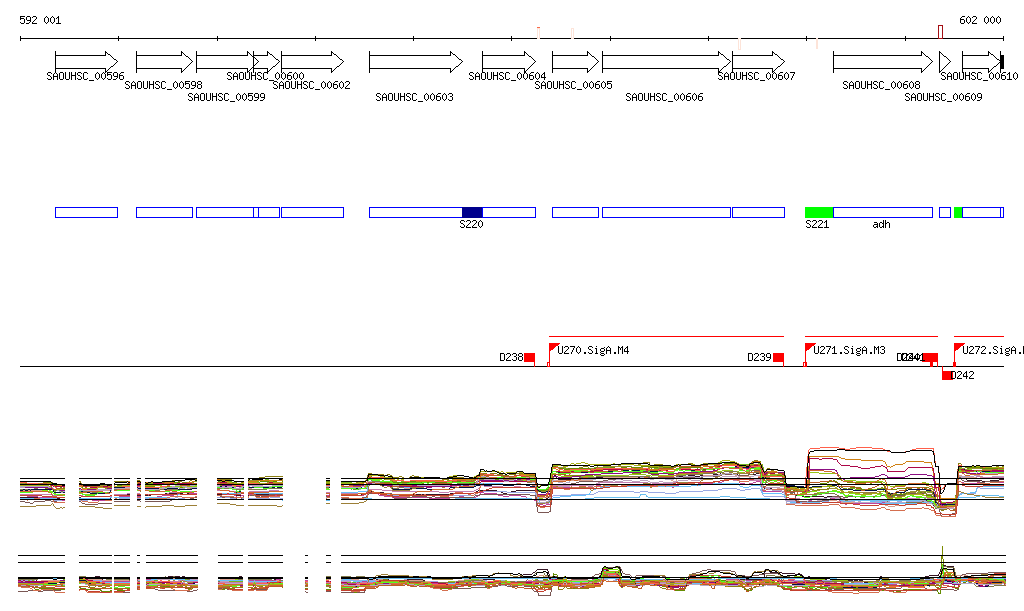
Task: Select the SAOUHSC_00603 gene arrow
Action: (x=416, y=62)
